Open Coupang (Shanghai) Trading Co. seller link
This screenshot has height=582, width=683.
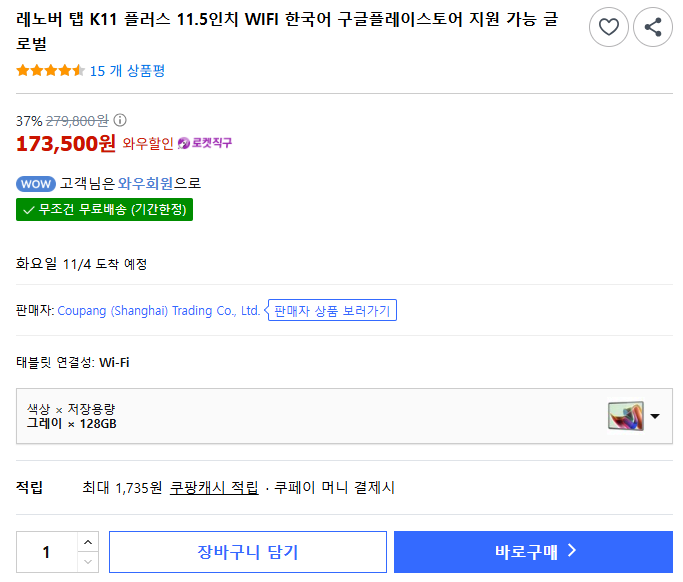point(158,311)
